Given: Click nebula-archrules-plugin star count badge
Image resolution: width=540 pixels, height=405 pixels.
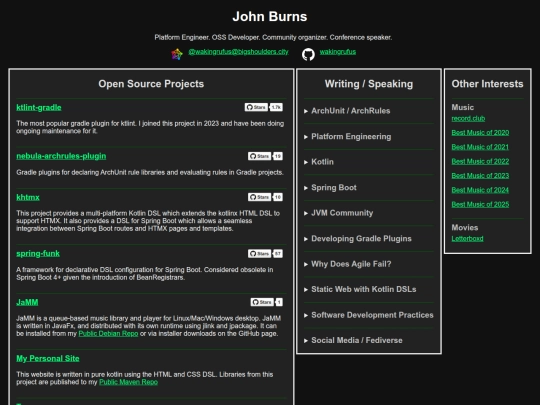Looking at the screenshot, I should coord(278,156).
